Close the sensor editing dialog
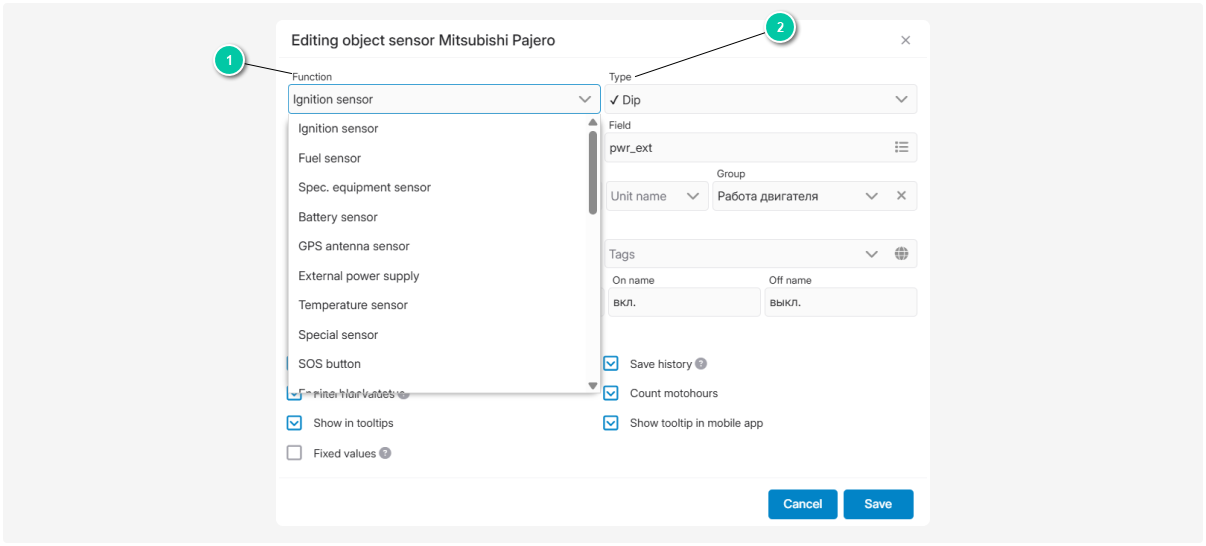This screenshot has height=546, width=1206. [x=905, y=41]
